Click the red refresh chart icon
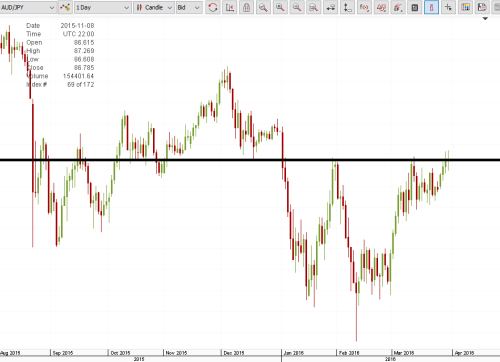The image size is (500, 362). [213, 7]
